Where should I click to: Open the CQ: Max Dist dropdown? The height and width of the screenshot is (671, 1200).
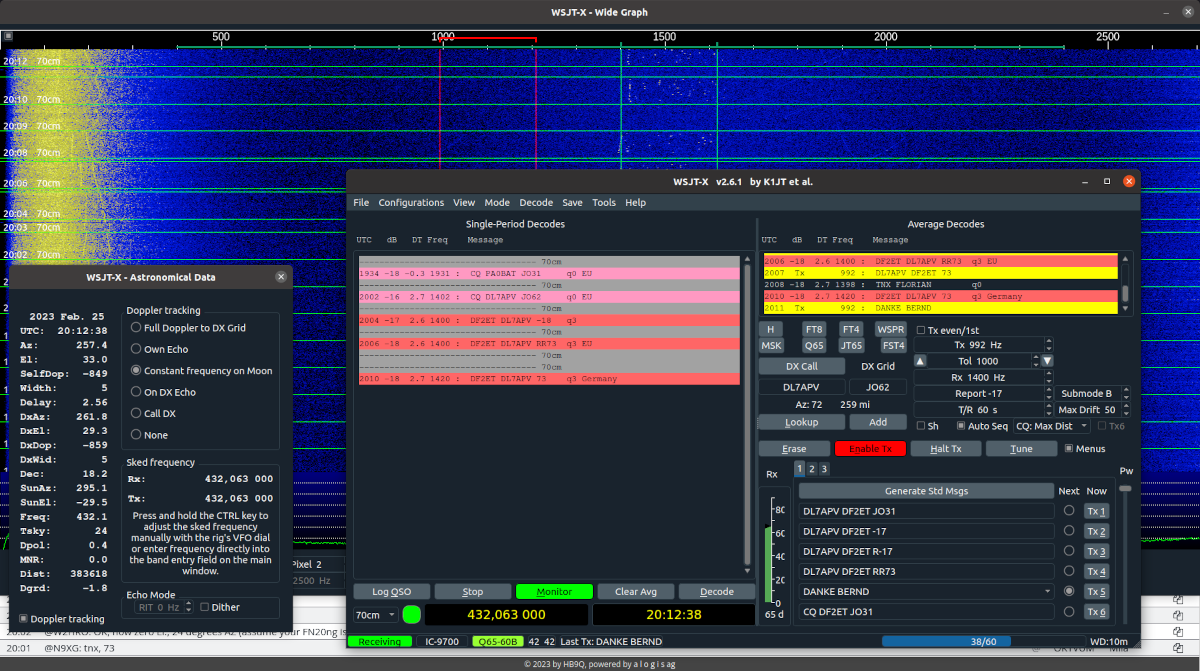pos(1050,426)
